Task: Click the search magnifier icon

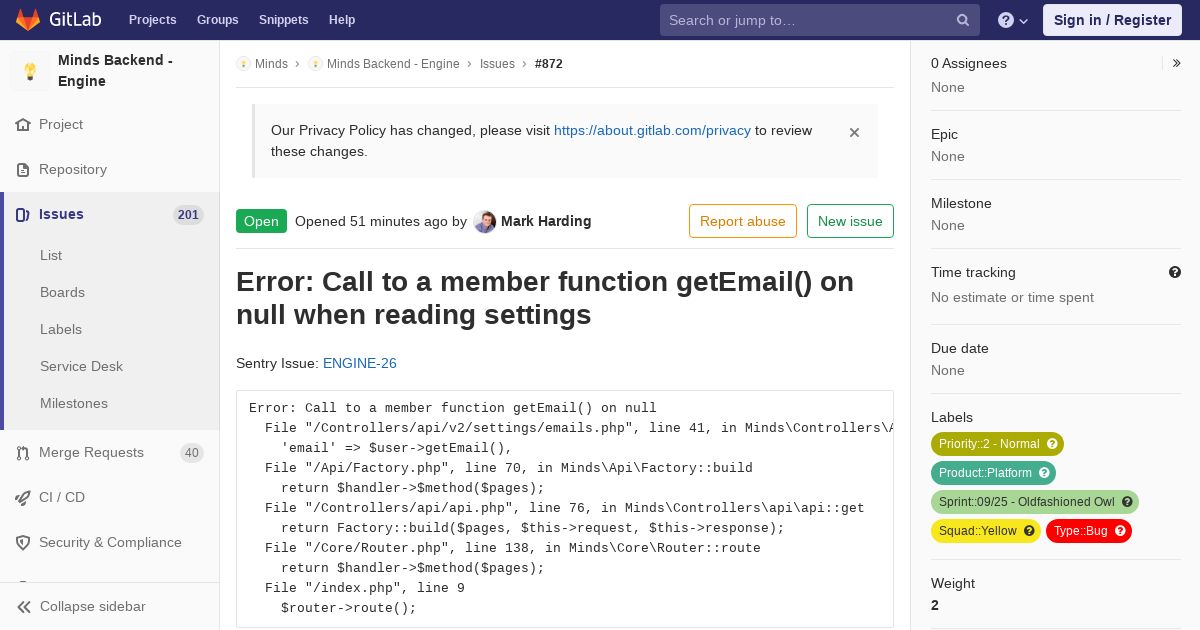Action: [963, 20]
